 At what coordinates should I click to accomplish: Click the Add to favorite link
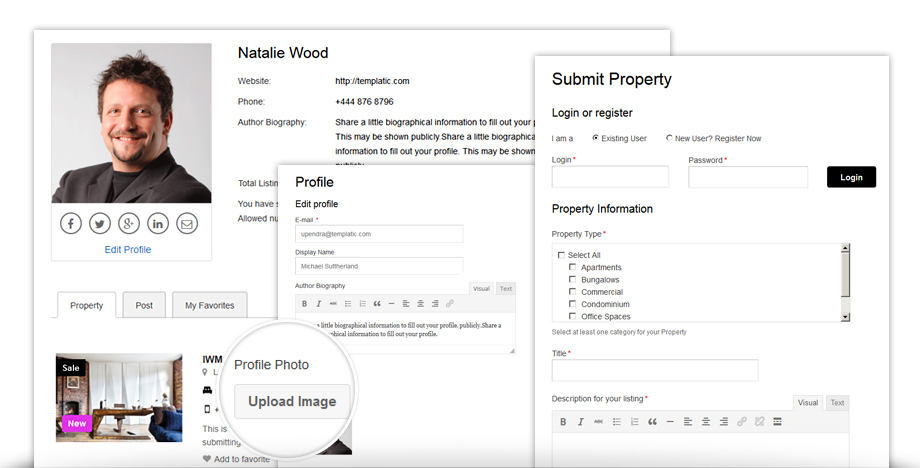[242, 459]
